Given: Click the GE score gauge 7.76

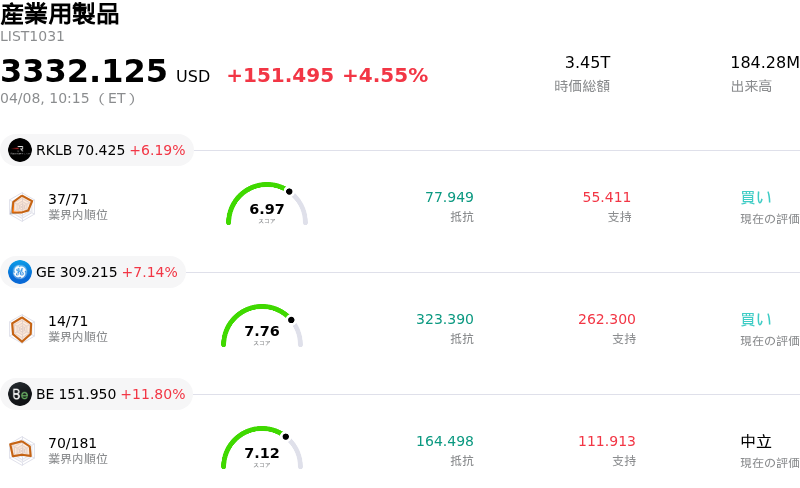Looking at the screenshot, I should [262, 327].
